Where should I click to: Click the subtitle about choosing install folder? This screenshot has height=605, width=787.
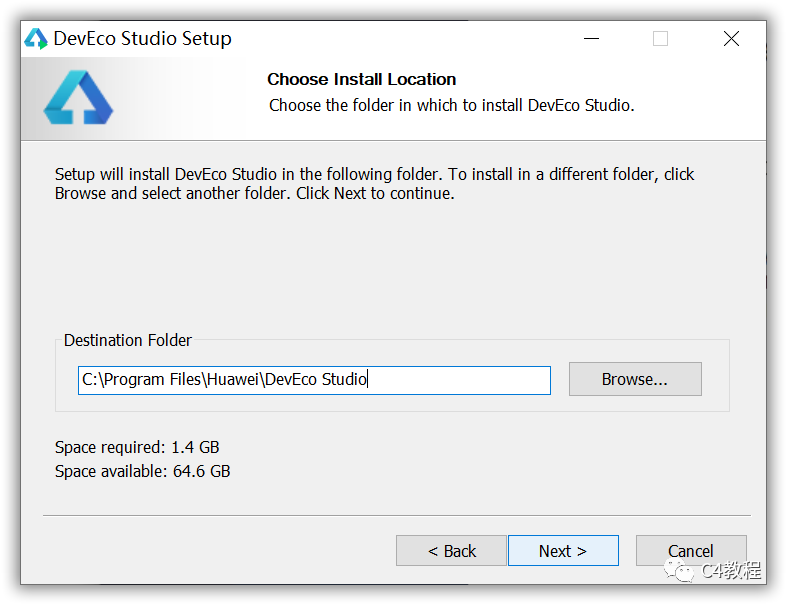click(x=452, y=105)
